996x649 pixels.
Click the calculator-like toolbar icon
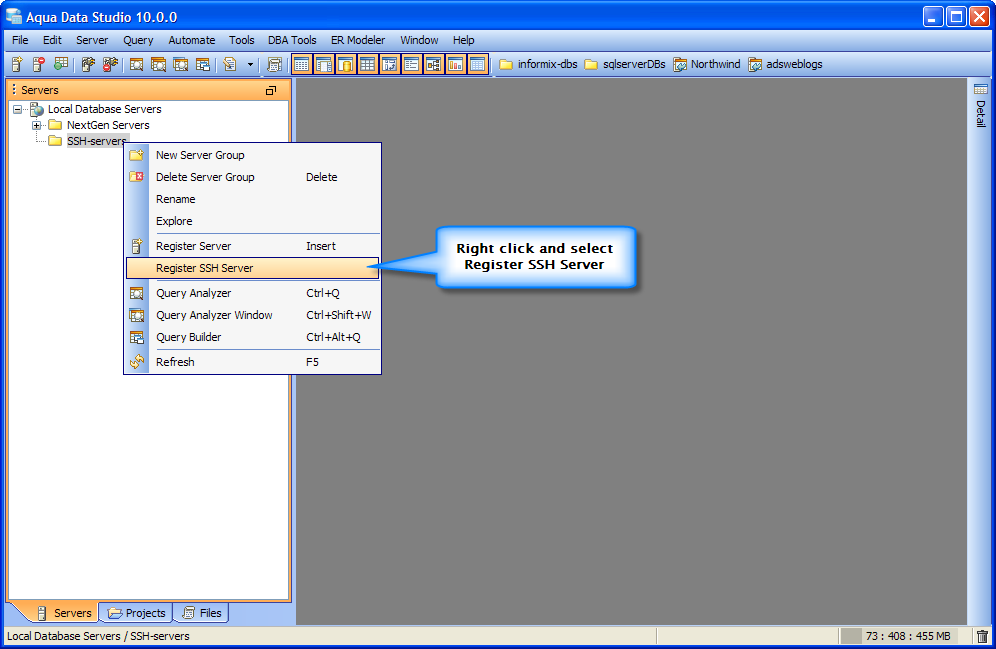click(274, 64)
